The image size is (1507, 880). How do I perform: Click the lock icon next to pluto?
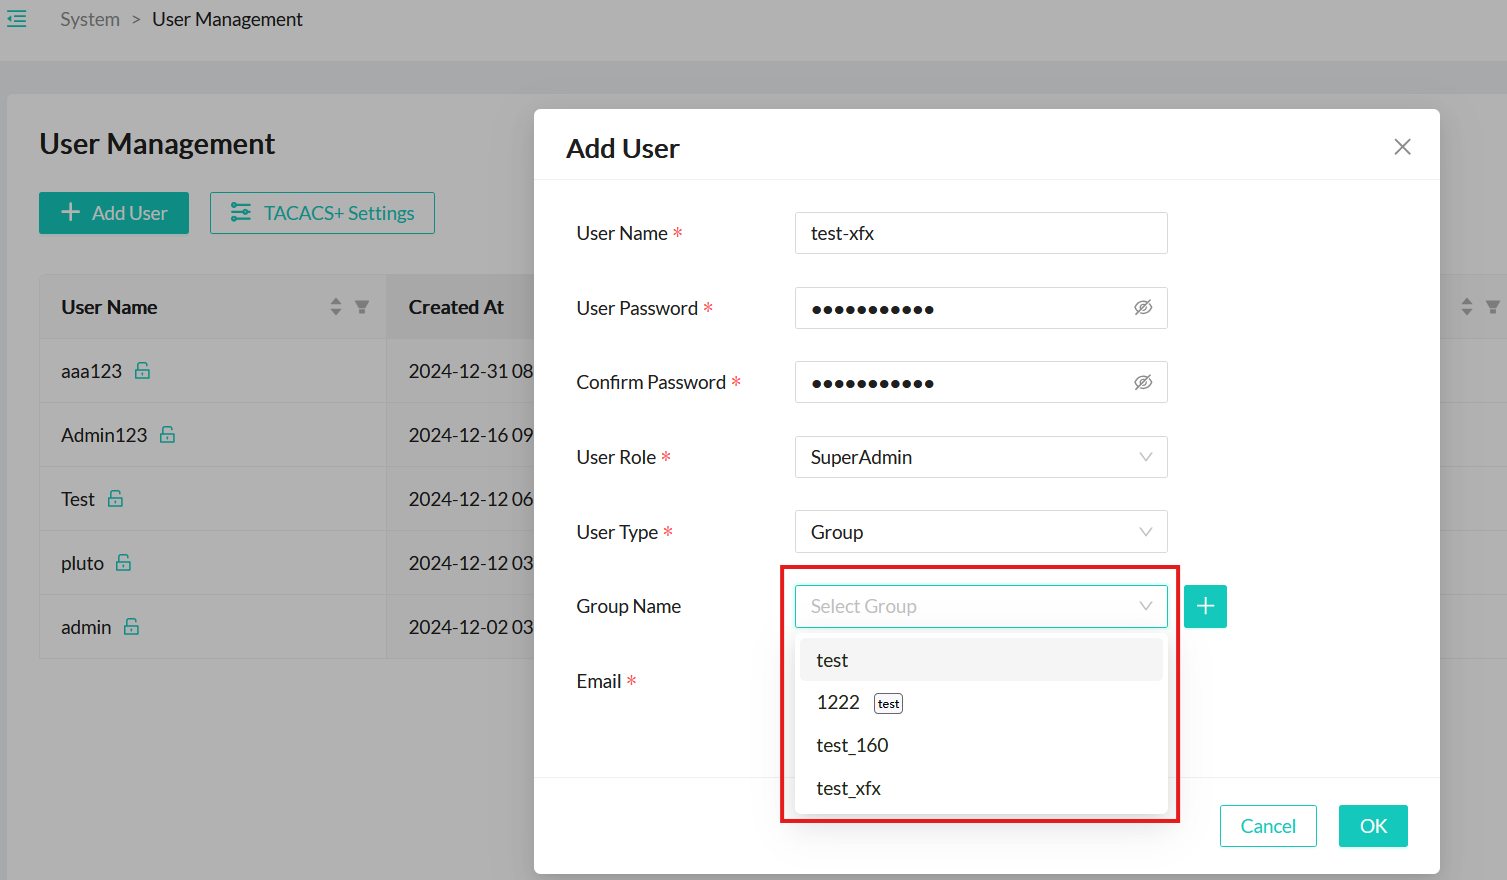point(124,563)
